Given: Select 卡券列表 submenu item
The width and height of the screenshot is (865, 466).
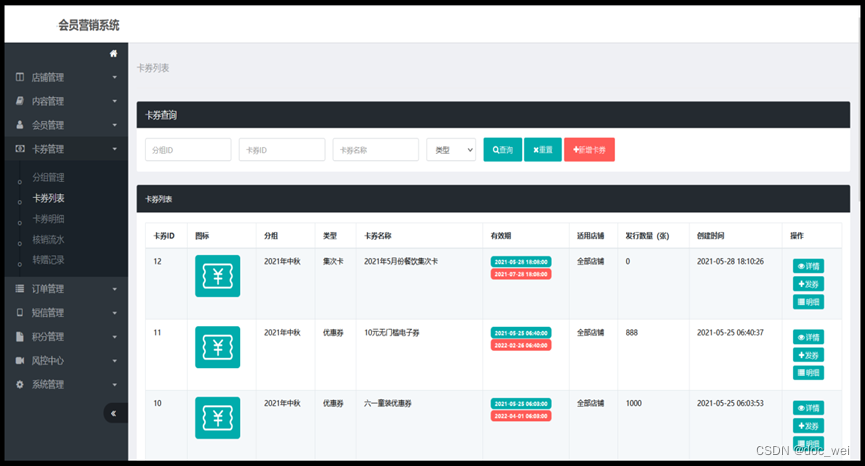Looking at the screenshot, I should pyautogui.click(x=49, y=198).
